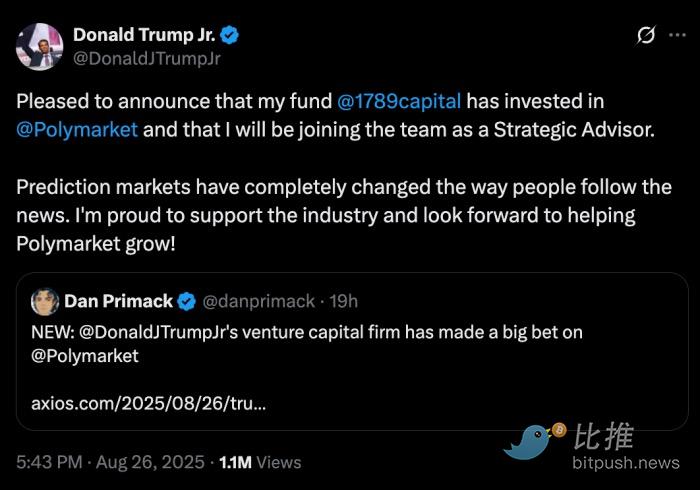Open the @Polymarket mention in the main tweet
Image resolution: width=700 pixels, height=490 pixels.
coord(77,131)
